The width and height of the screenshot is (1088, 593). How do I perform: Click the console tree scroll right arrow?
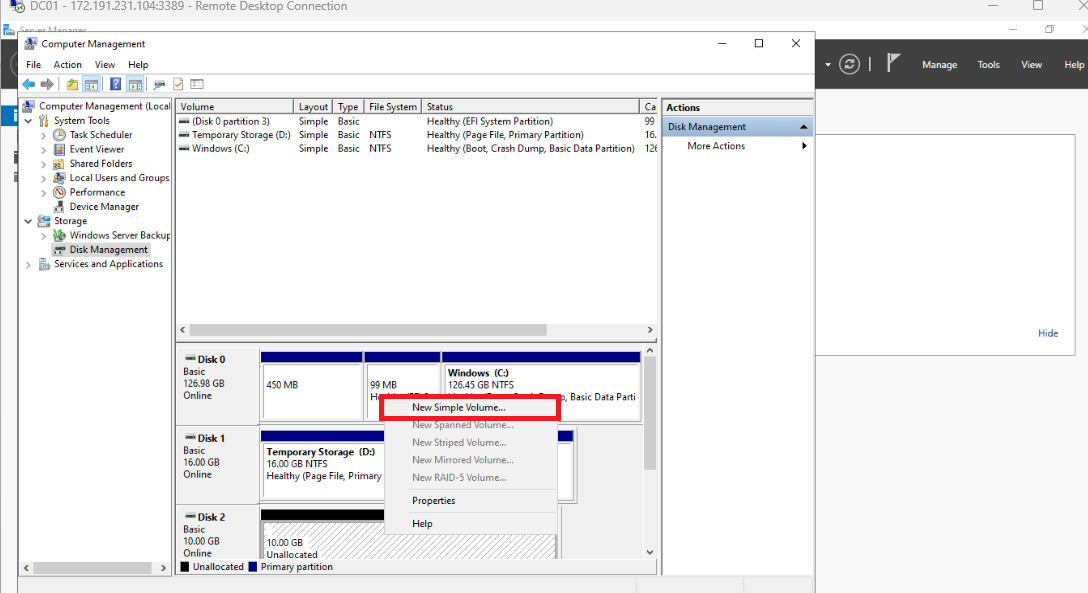coord(163,568)
